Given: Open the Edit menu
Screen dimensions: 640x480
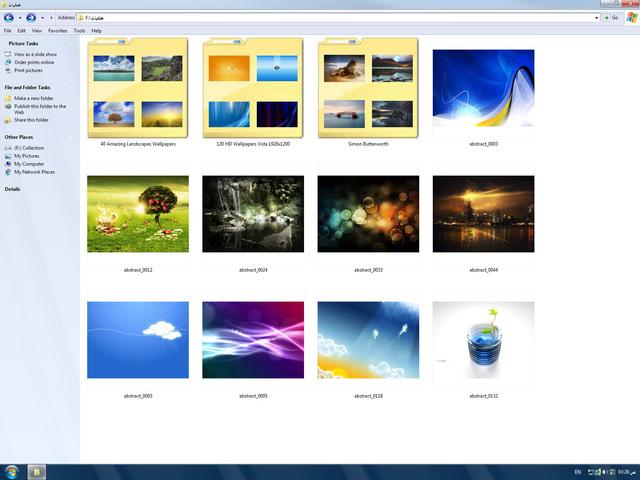Looking at the screenshot, I should [x=21, y=31].
